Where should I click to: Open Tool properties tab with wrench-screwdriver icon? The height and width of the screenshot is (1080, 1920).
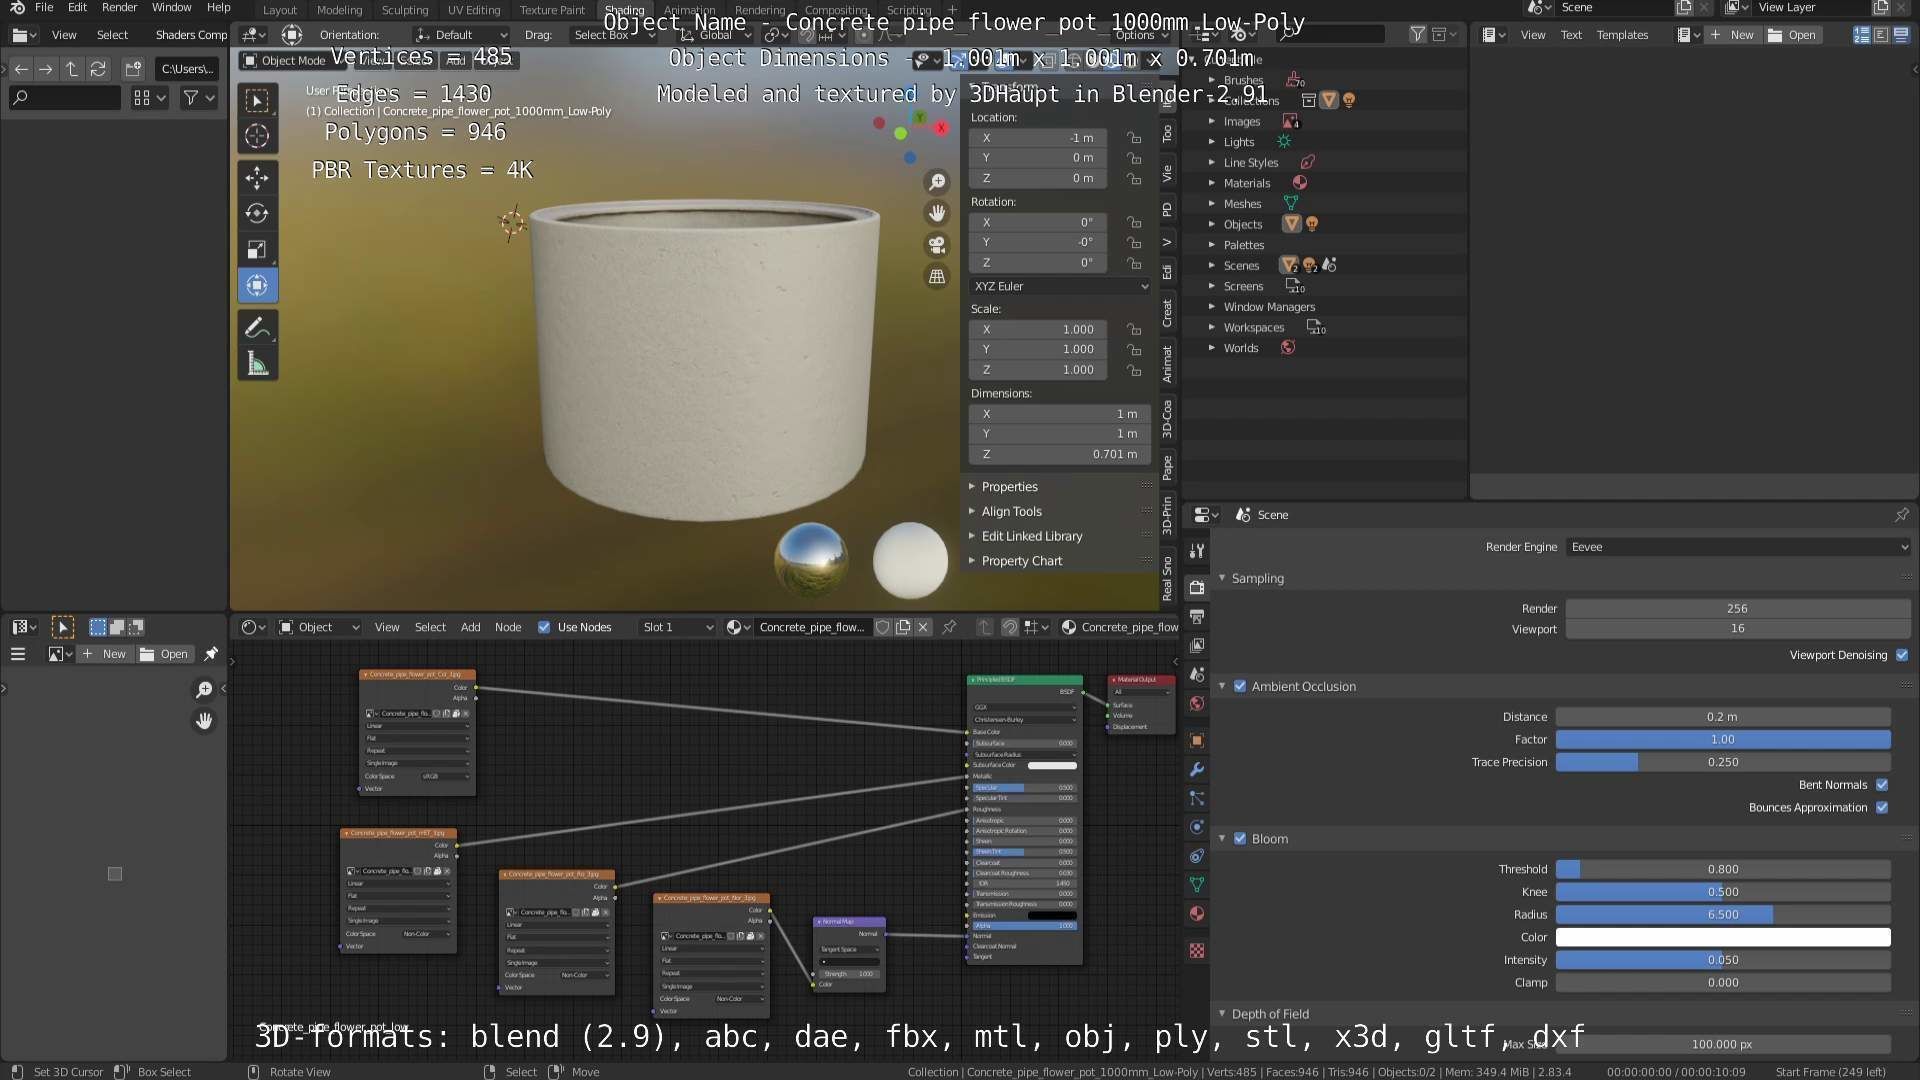1197,551
